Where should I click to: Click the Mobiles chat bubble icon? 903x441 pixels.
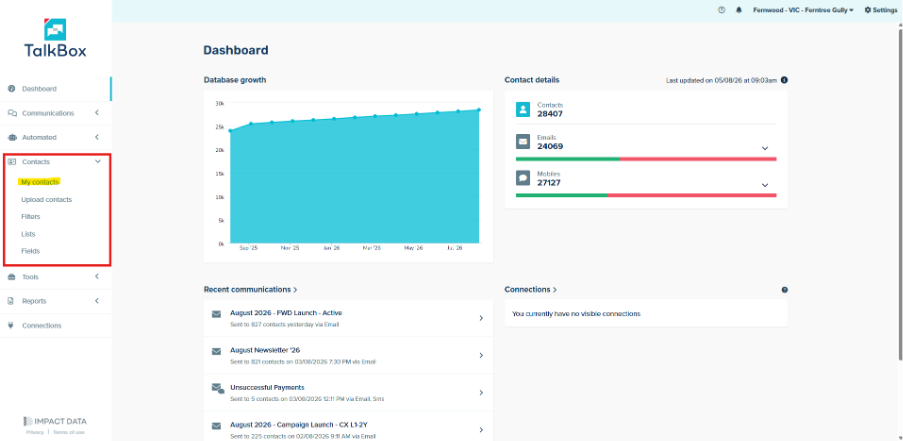pos(523,178)
